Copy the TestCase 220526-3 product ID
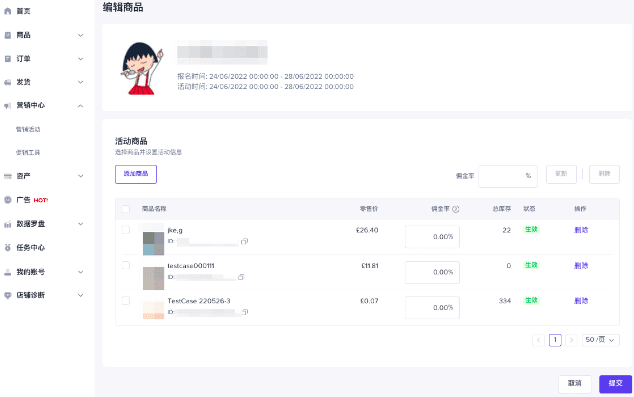 click(x=245, y=312)
